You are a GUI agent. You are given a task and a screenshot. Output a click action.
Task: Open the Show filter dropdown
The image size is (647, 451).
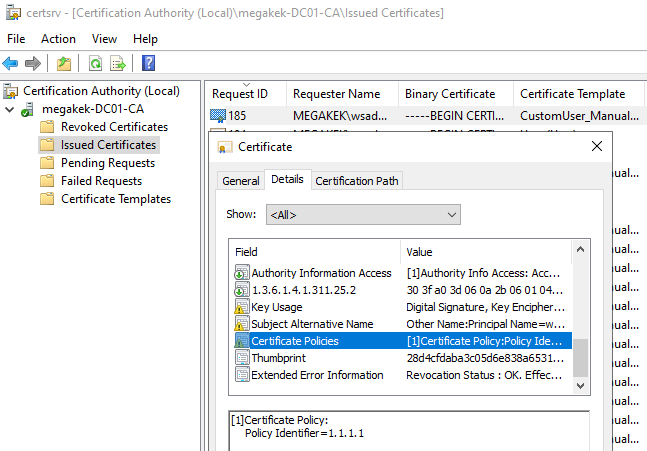click(362, 215)
